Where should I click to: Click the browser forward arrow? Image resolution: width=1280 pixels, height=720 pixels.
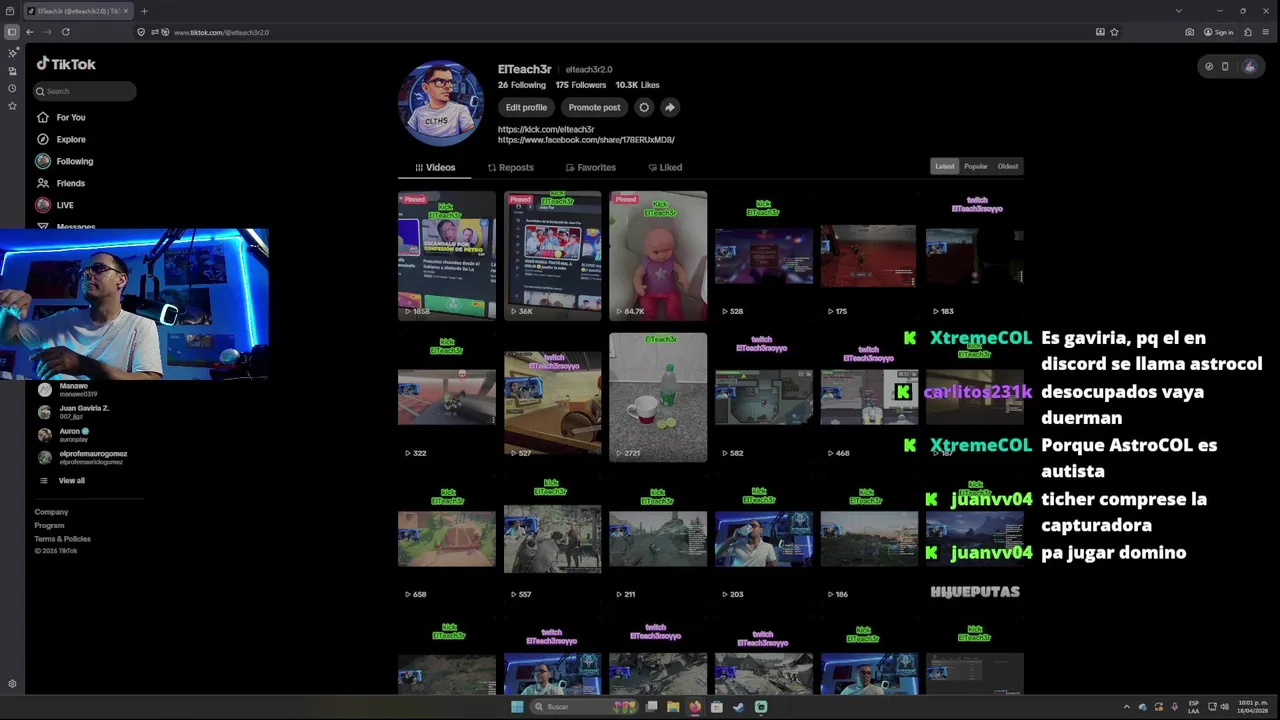(47, 32)
